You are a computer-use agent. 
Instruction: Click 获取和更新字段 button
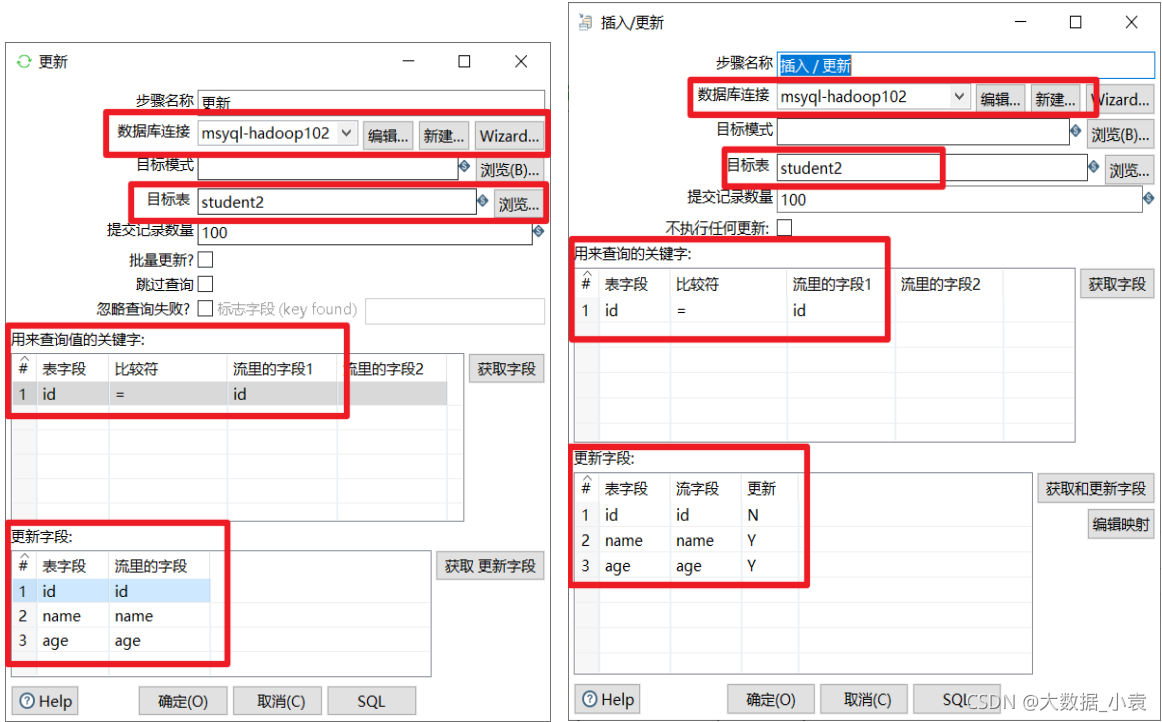point(1095,488)
